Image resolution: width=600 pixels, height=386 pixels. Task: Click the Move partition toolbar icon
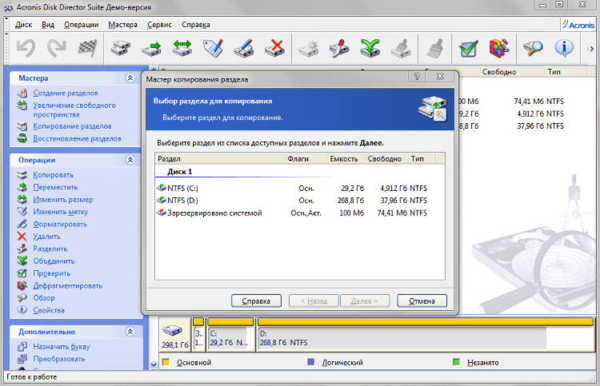coord(152,48)
